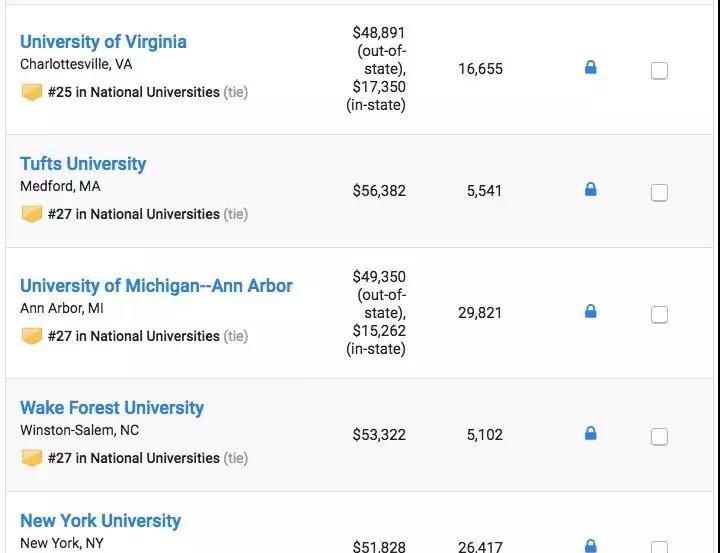Screen dimensions: 720x553
Task: Click lock icon for University of Michigan--Ann Arbor
Action: coord(590,312)
